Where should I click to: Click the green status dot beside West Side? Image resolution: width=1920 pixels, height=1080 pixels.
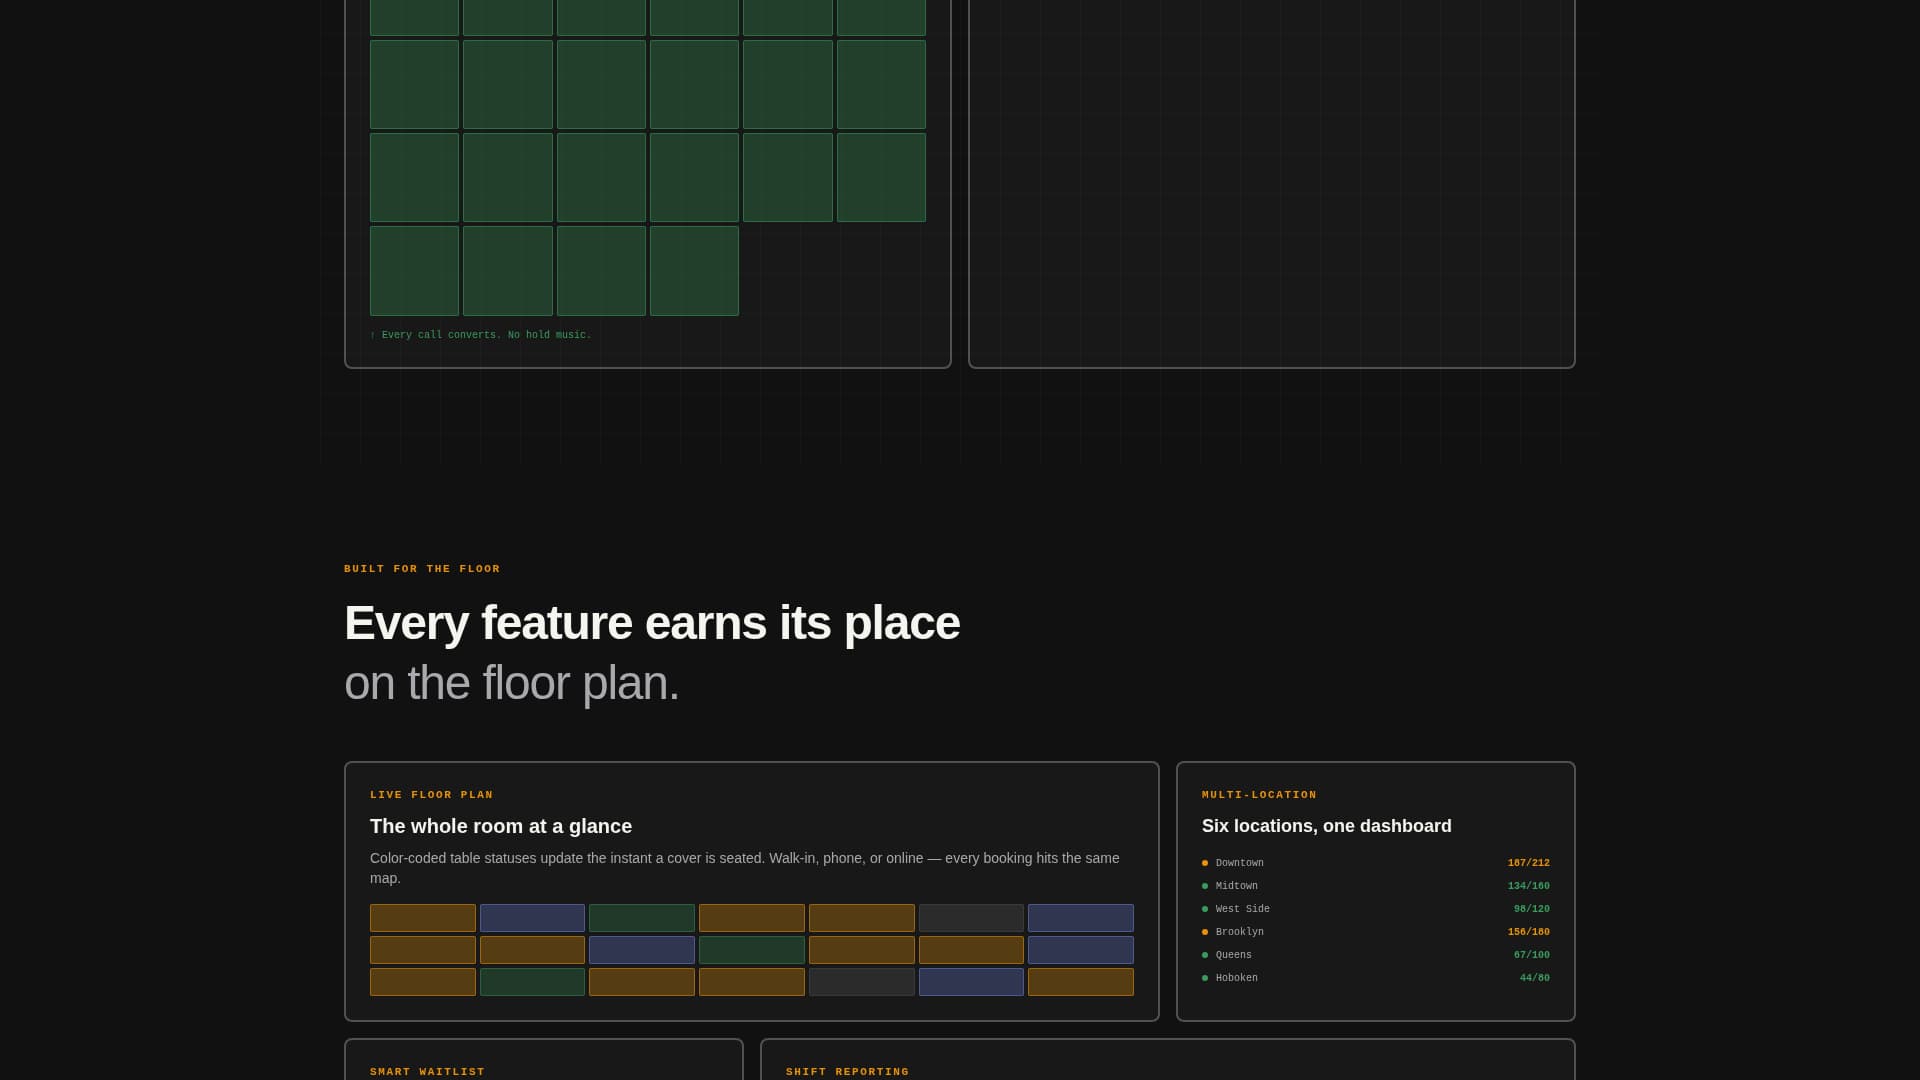pos(1205,909)
